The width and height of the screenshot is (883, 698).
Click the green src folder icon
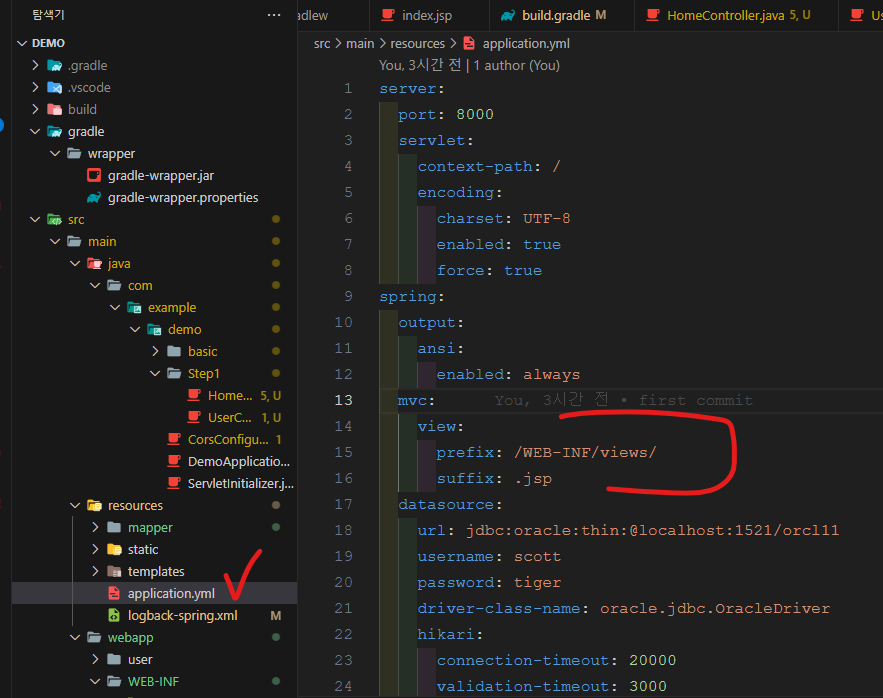tap(55, 219)
